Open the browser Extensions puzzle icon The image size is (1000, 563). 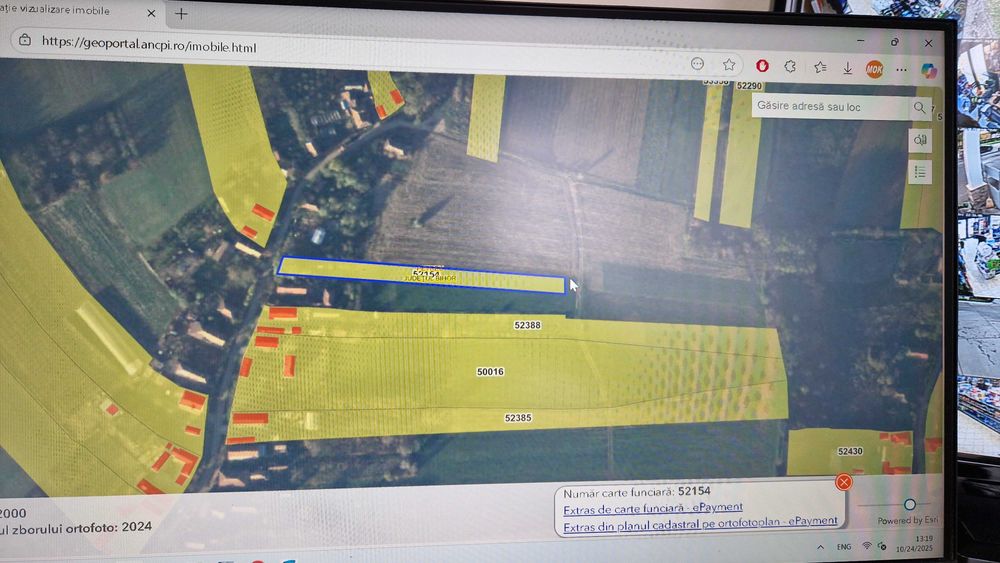pyautogui.click(x=790, y=66)
